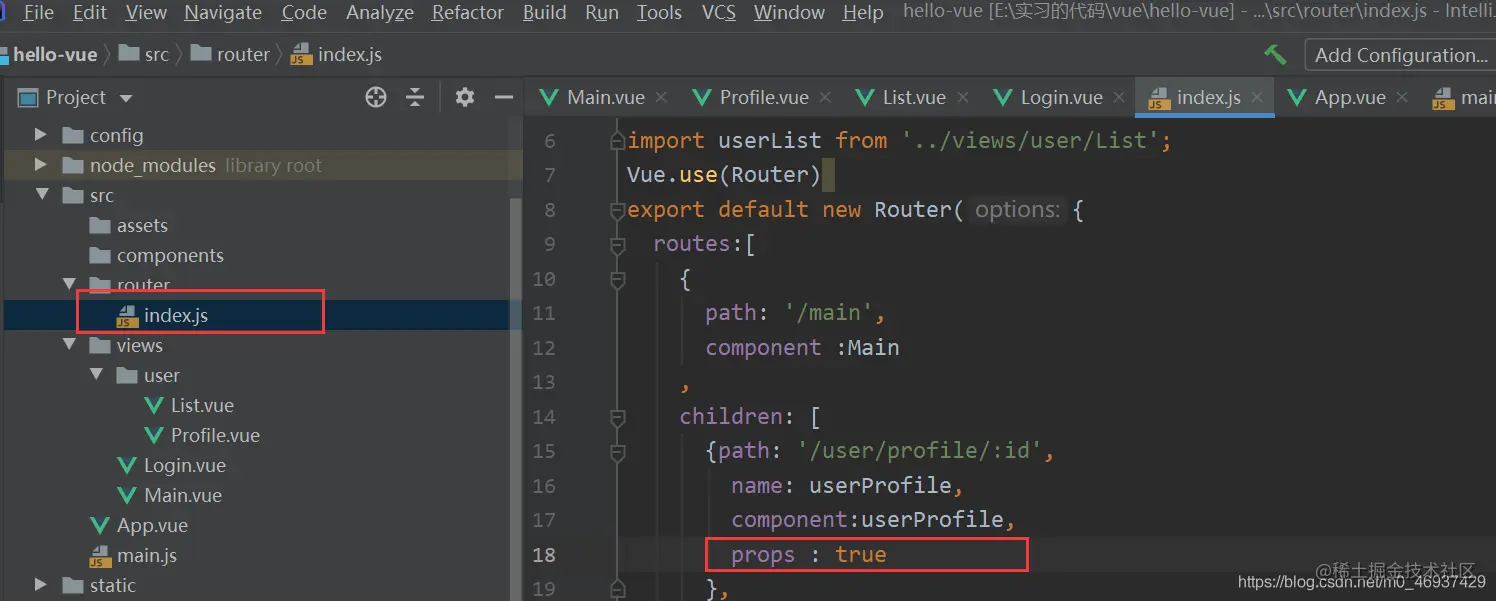Viewport: 1496px width, 601px height.
Task: Fold code block at line 8 gutter
Action: pos(617,210)
